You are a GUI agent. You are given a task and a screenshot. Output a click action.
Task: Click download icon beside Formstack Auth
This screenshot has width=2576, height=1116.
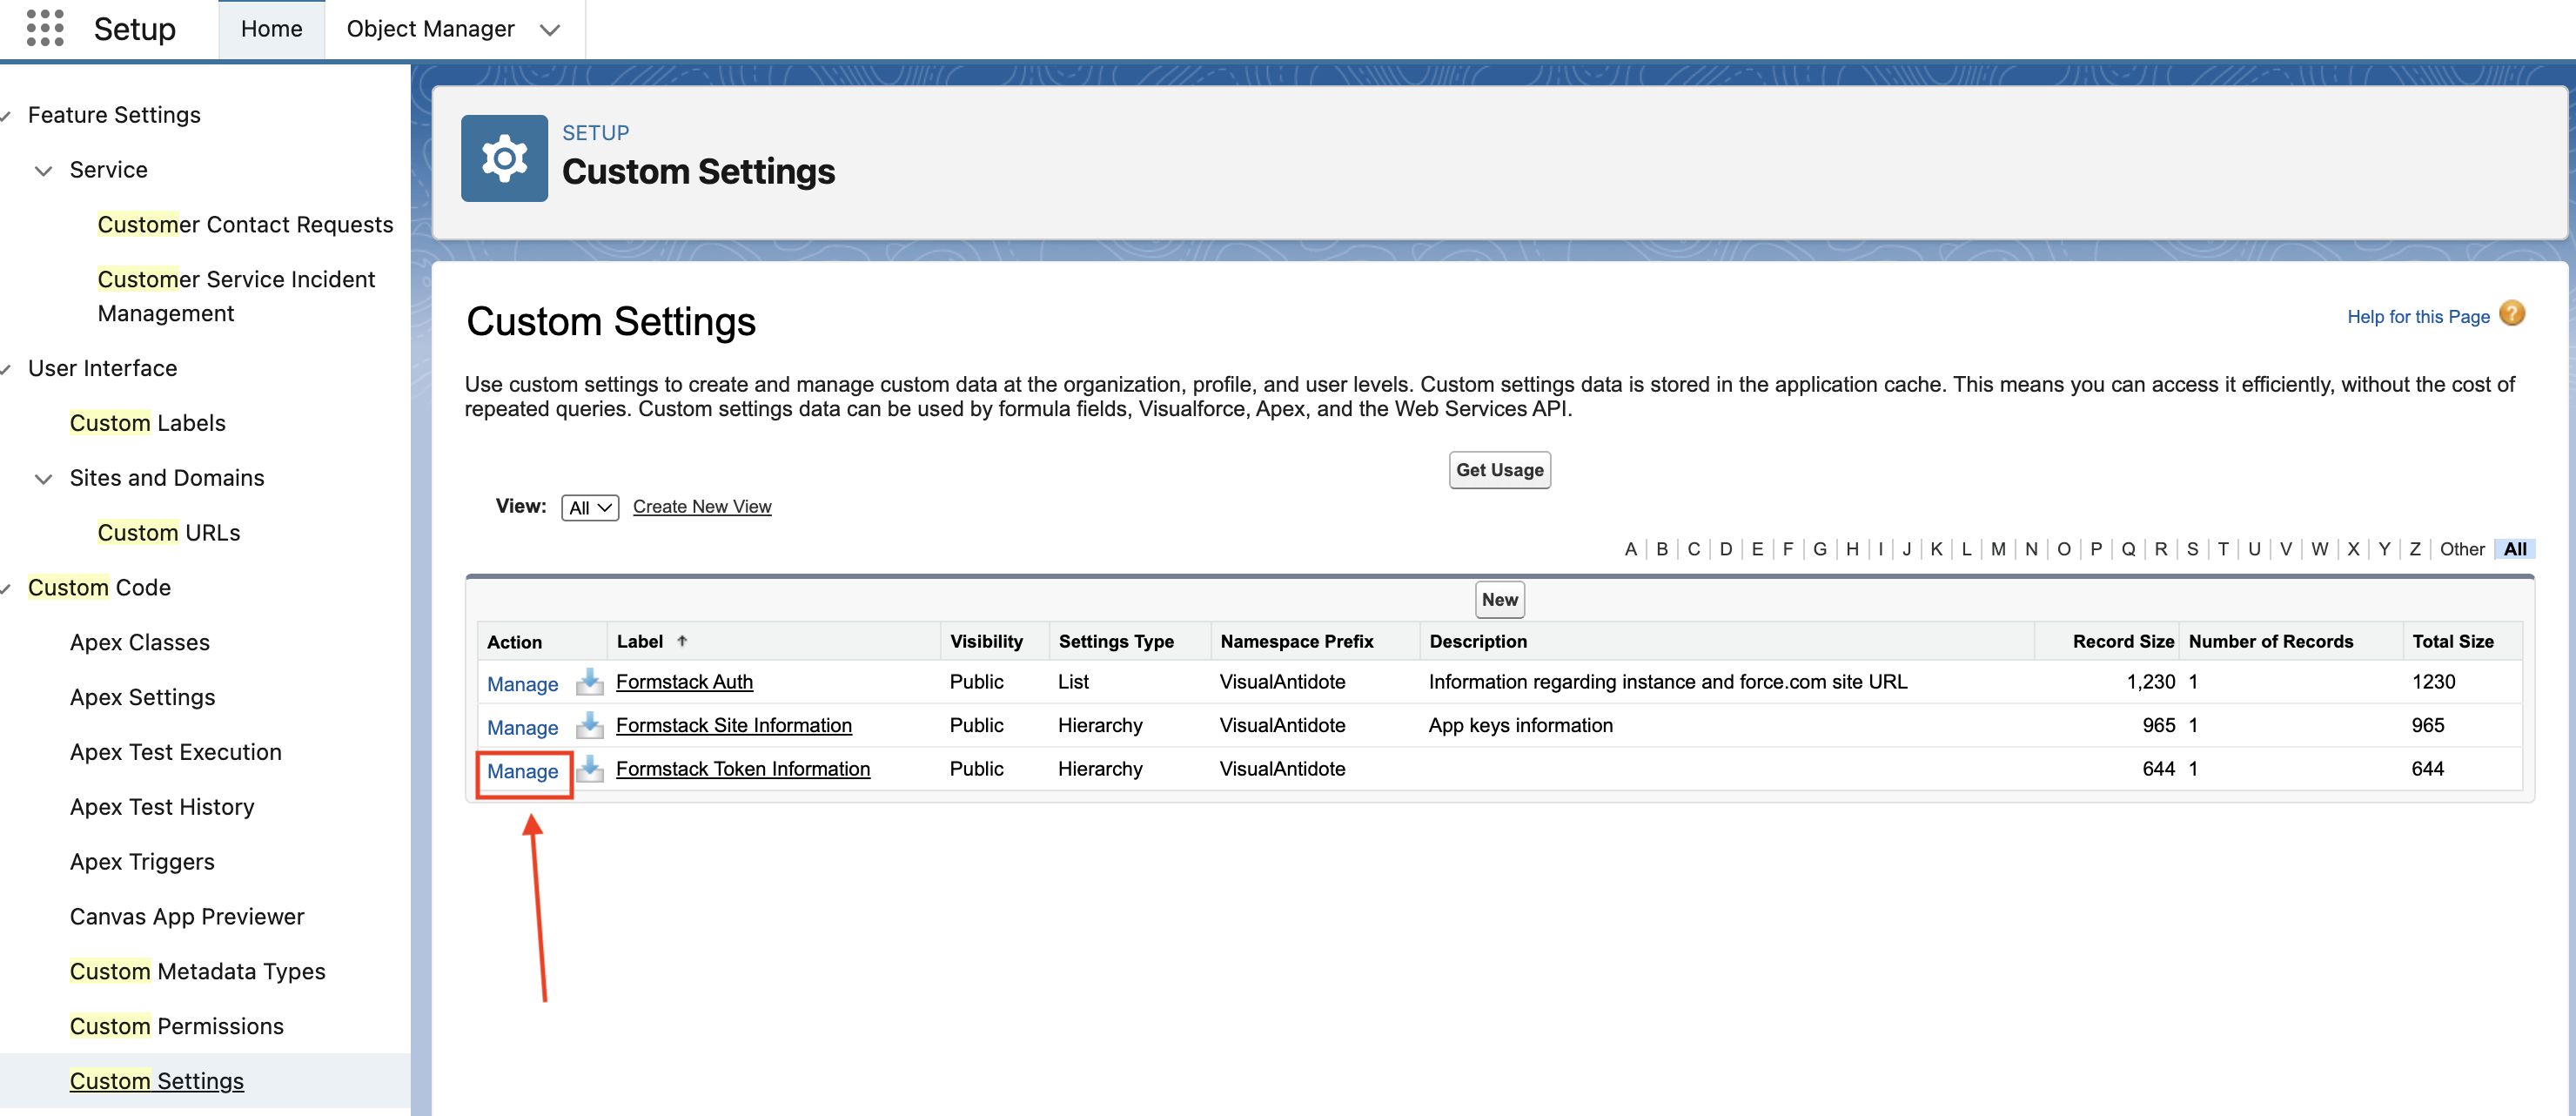click(x=590, y=682)
